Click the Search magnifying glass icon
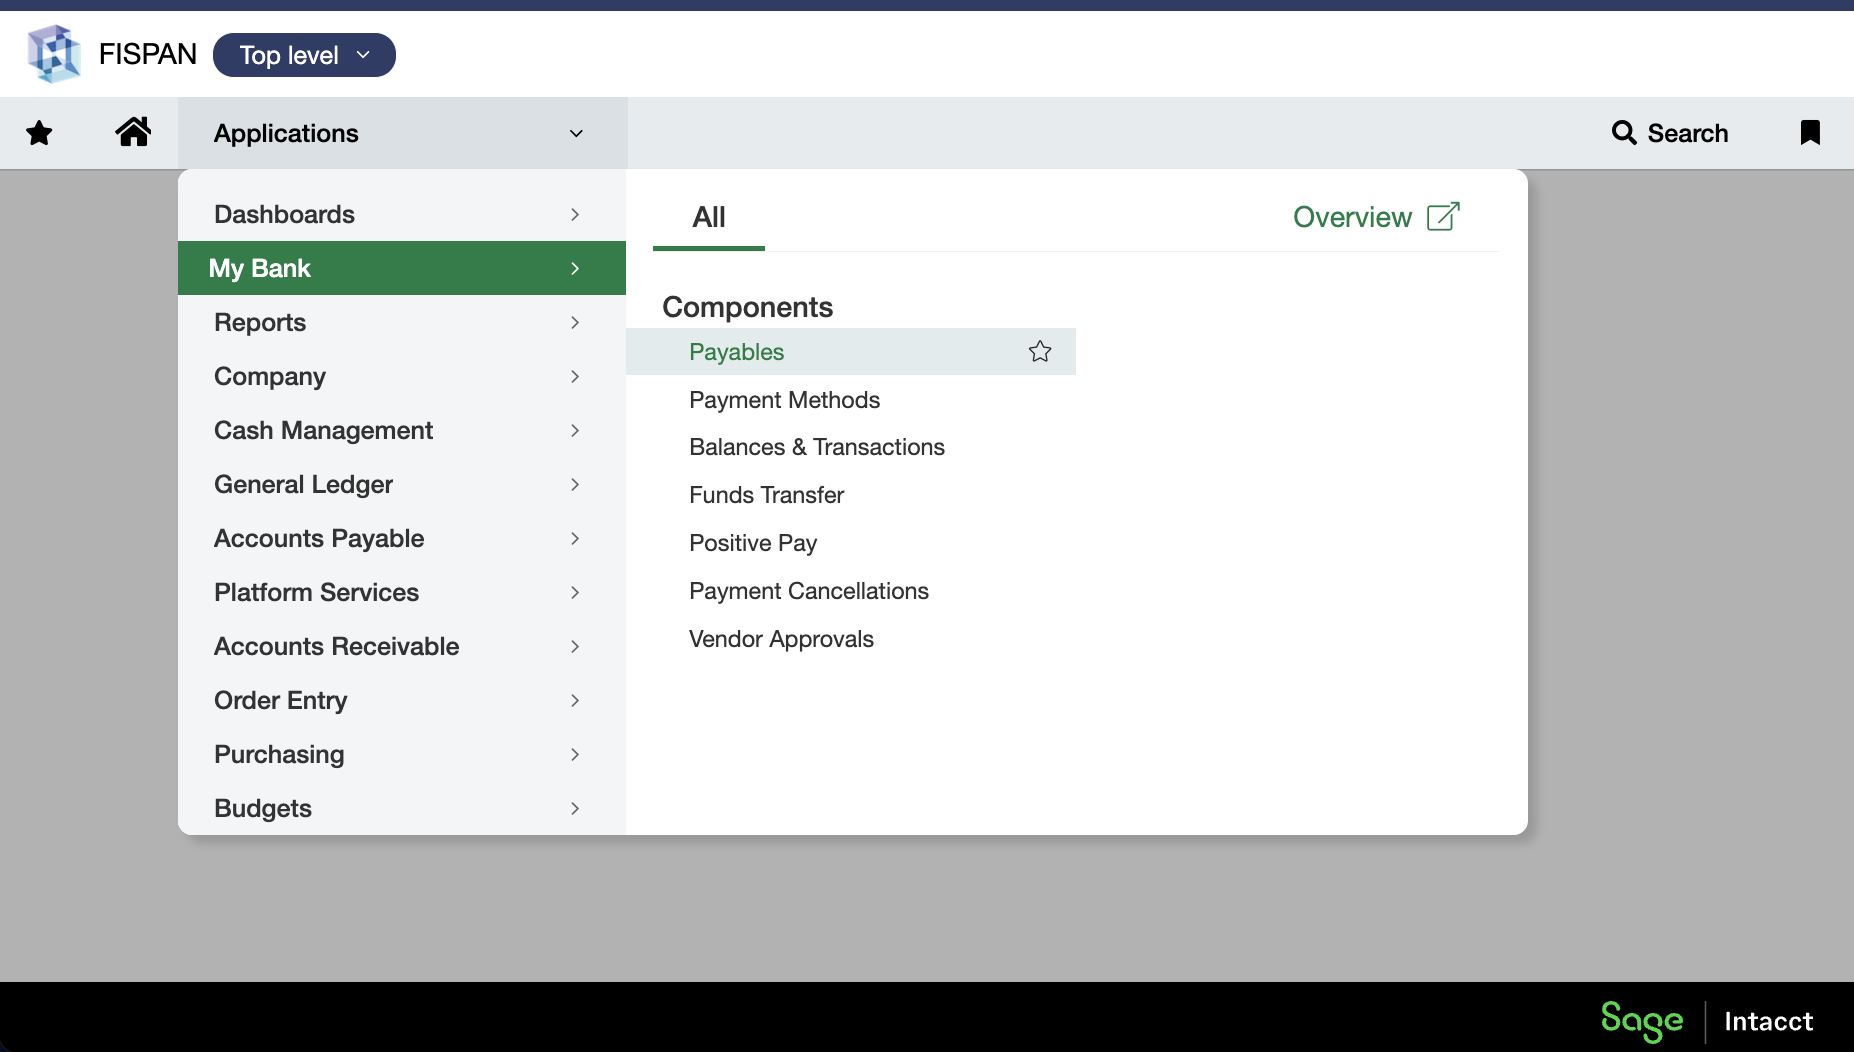The height and width of the screenshot is (1052, 1854). (x=1624, y=133)
